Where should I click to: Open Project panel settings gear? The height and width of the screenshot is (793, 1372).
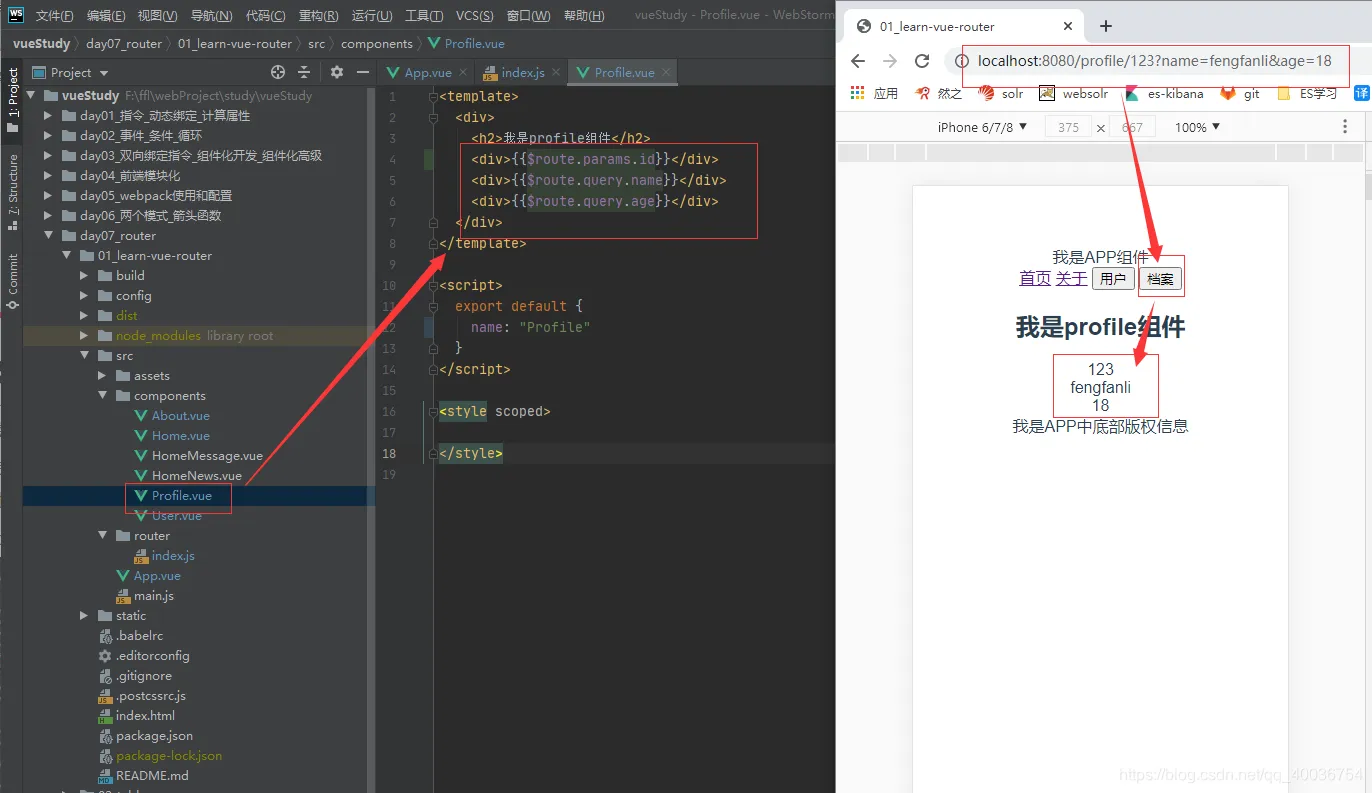tap(337, 72)
